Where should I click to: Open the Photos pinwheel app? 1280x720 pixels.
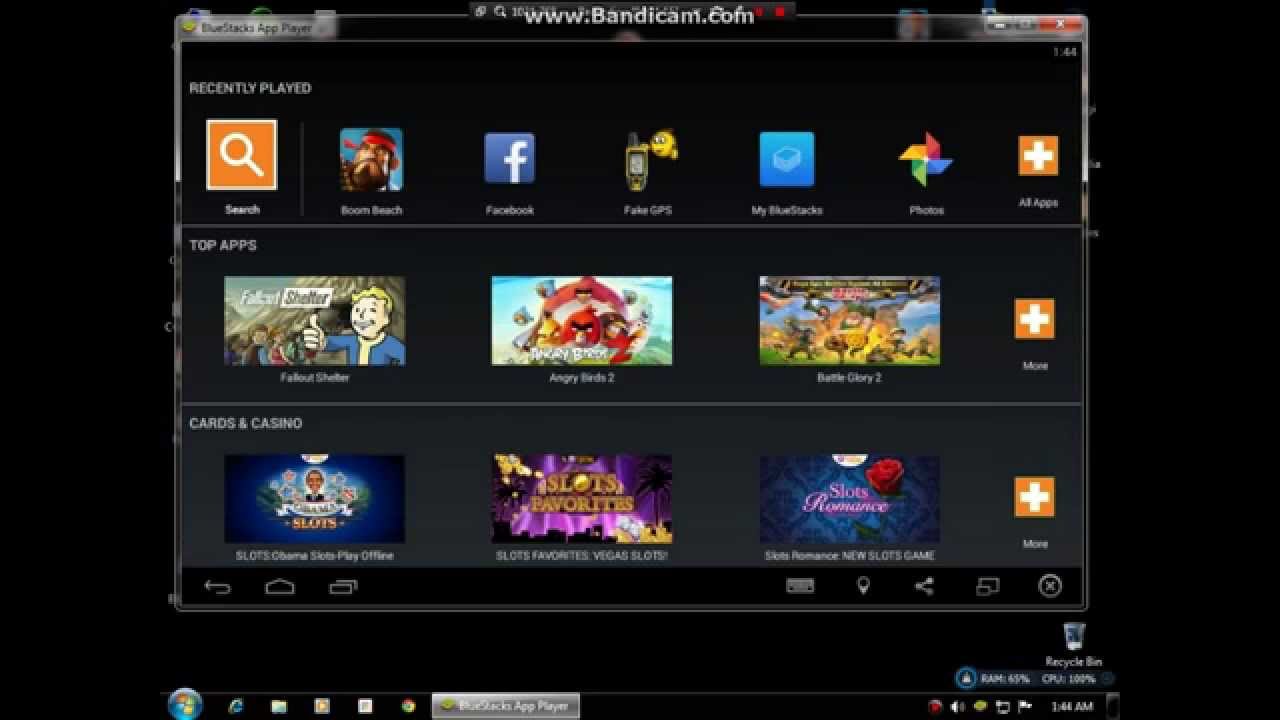coord(926,159)
